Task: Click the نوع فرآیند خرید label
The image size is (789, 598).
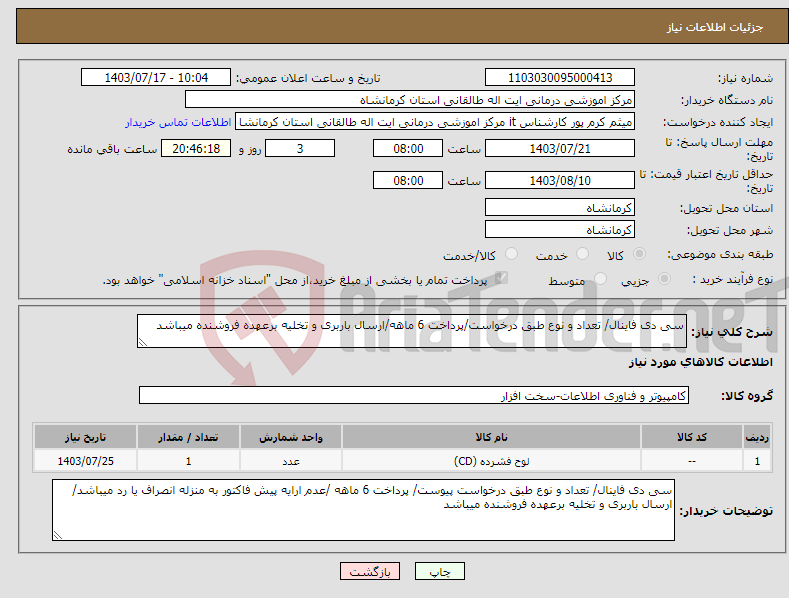Action: [733, 279]
